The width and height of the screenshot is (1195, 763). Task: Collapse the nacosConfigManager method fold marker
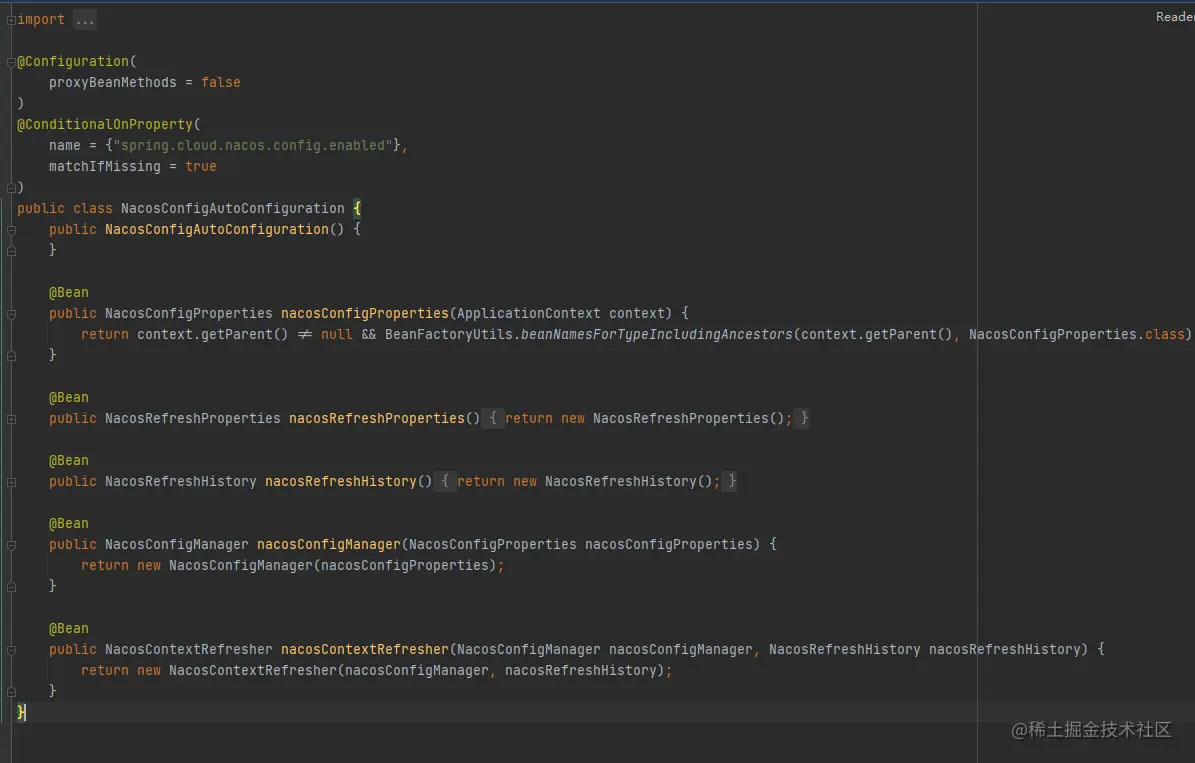[11, 545]
